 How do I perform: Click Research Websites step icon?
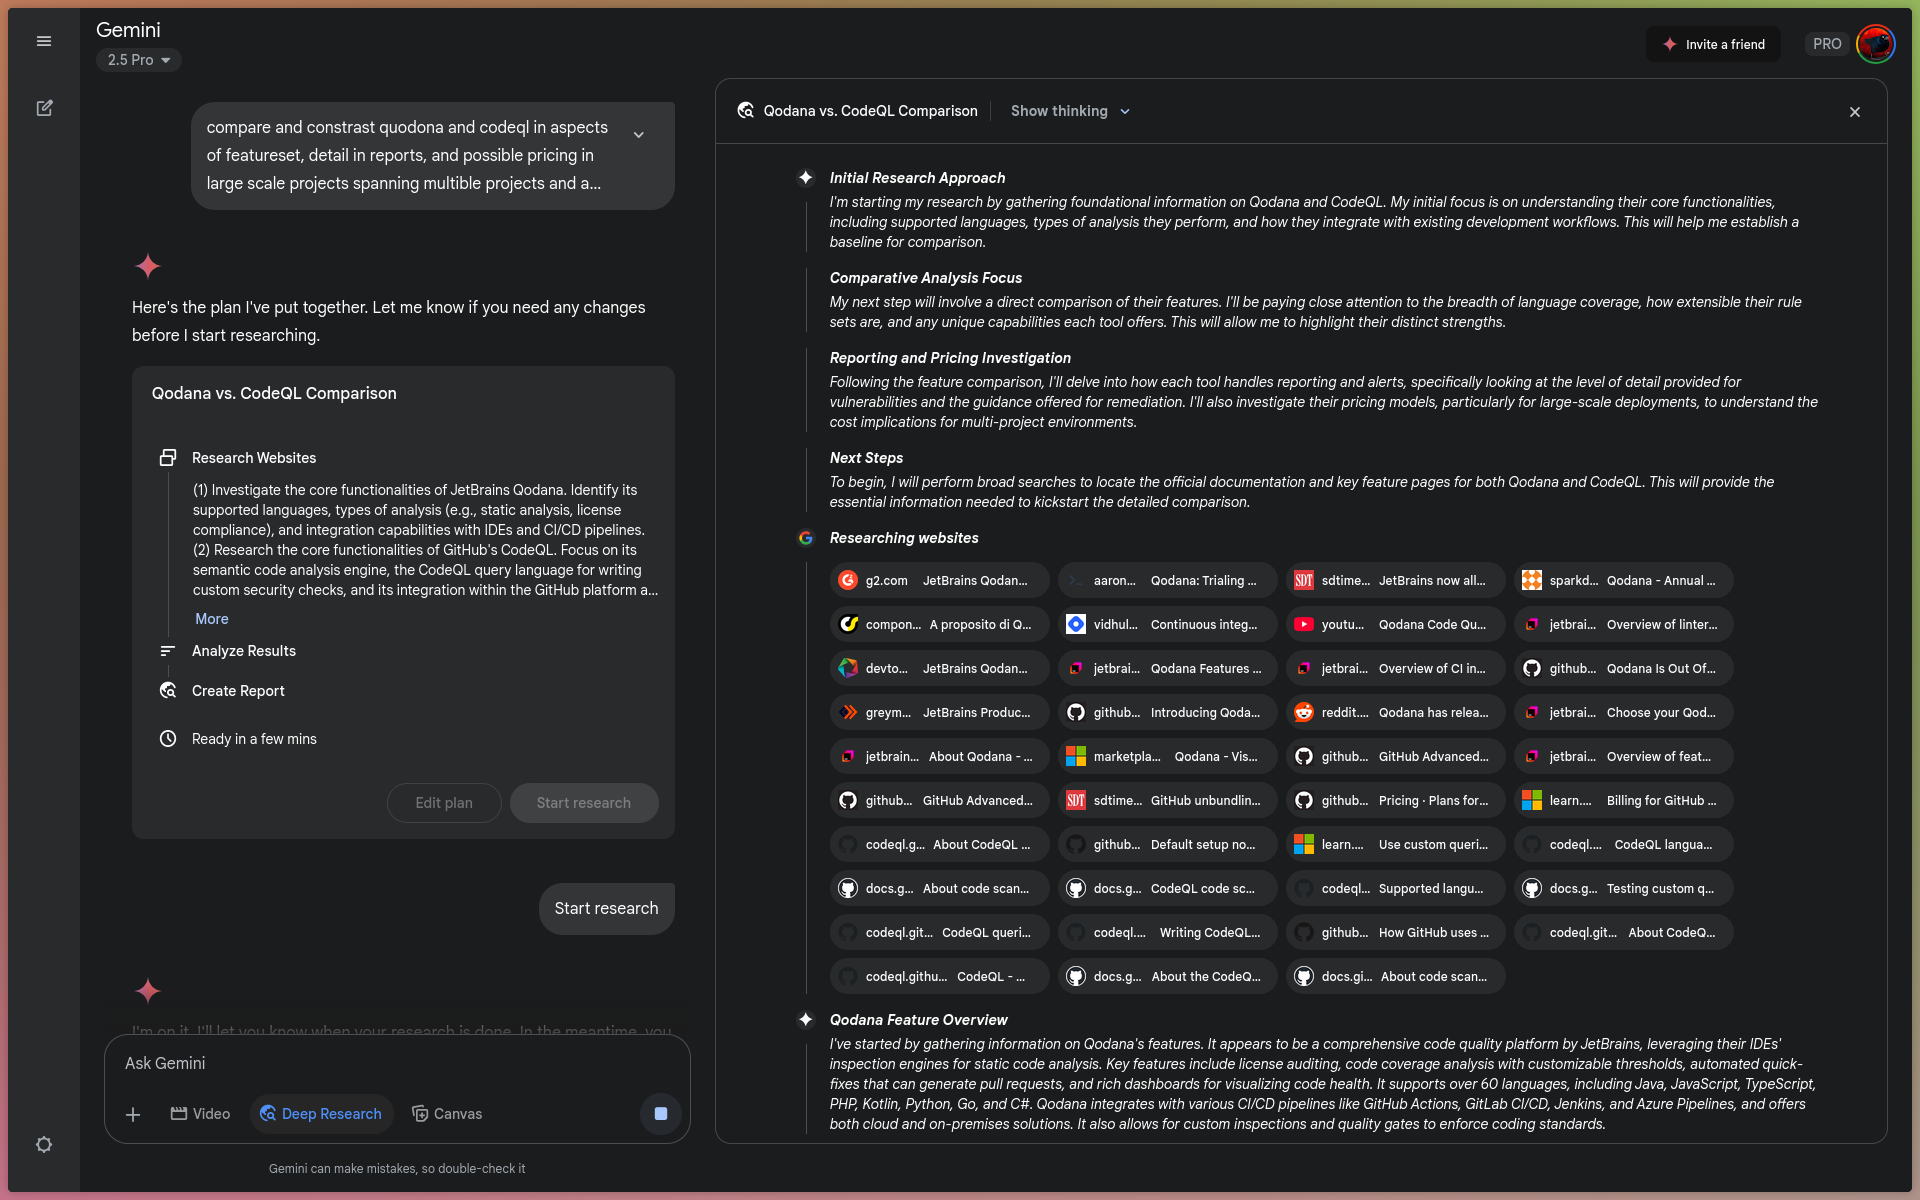(168, 458)
